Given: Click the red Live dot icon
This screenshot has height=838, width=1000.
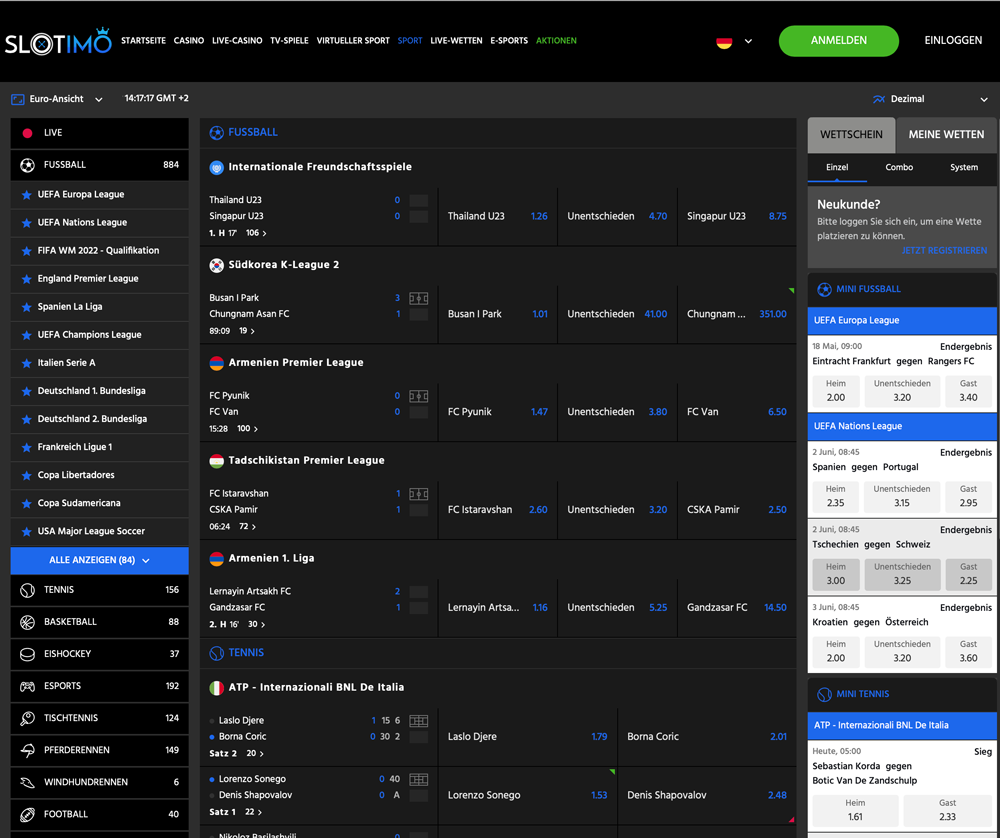Looking at the screenshot, I should [x=27, y=133].
